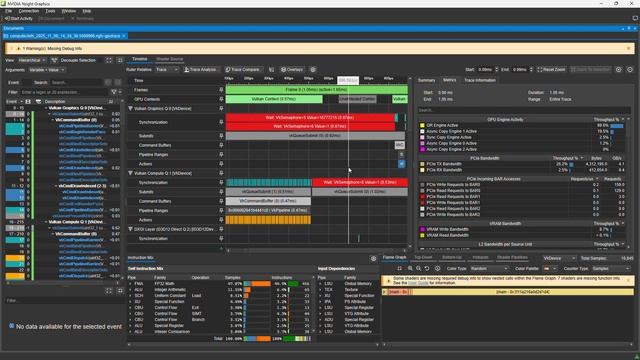Click the Flame Graph info circle icon
640x360 pixels.
click(437, 269)
